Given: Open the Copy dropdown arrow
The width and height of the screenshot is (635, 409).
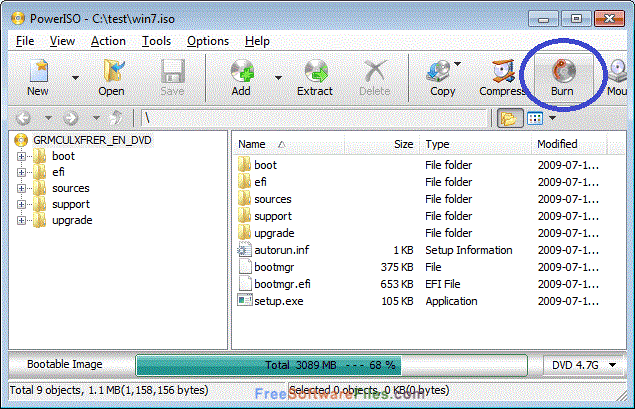Looking at the screenshot, I should [458, 64].
